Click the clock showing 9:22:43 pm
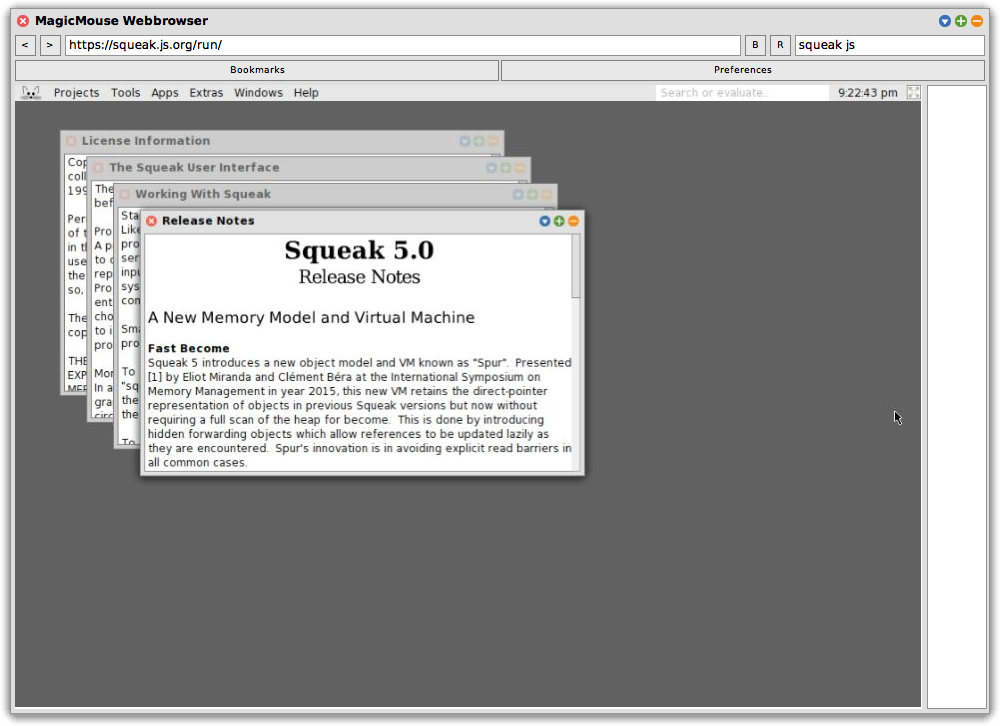The image size is (1000, 726). pyautogui.click(x=867, y=93)
